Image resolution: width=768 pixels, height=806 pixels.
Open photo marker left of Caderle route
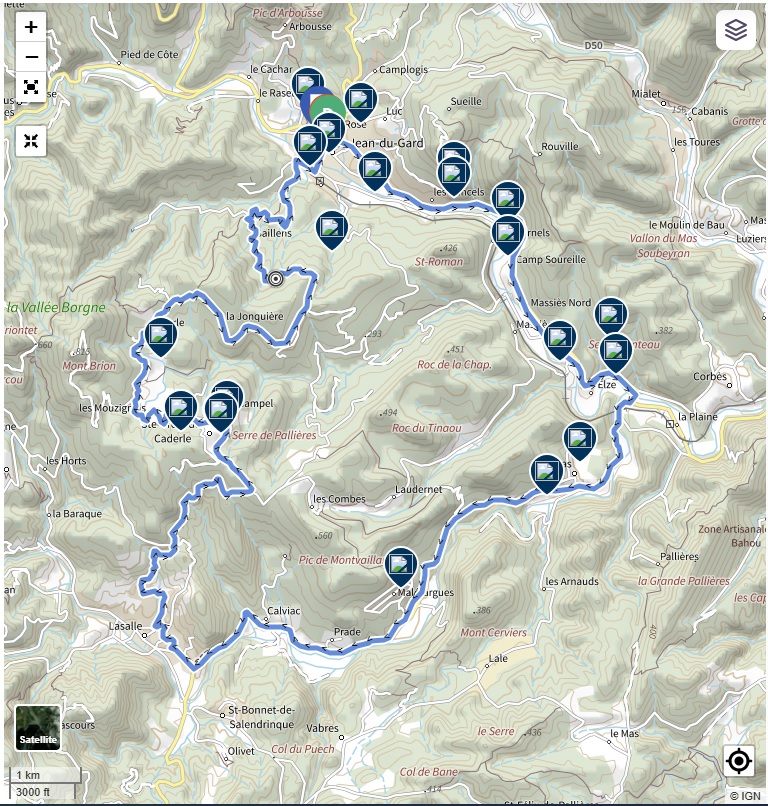coord(161,337)
